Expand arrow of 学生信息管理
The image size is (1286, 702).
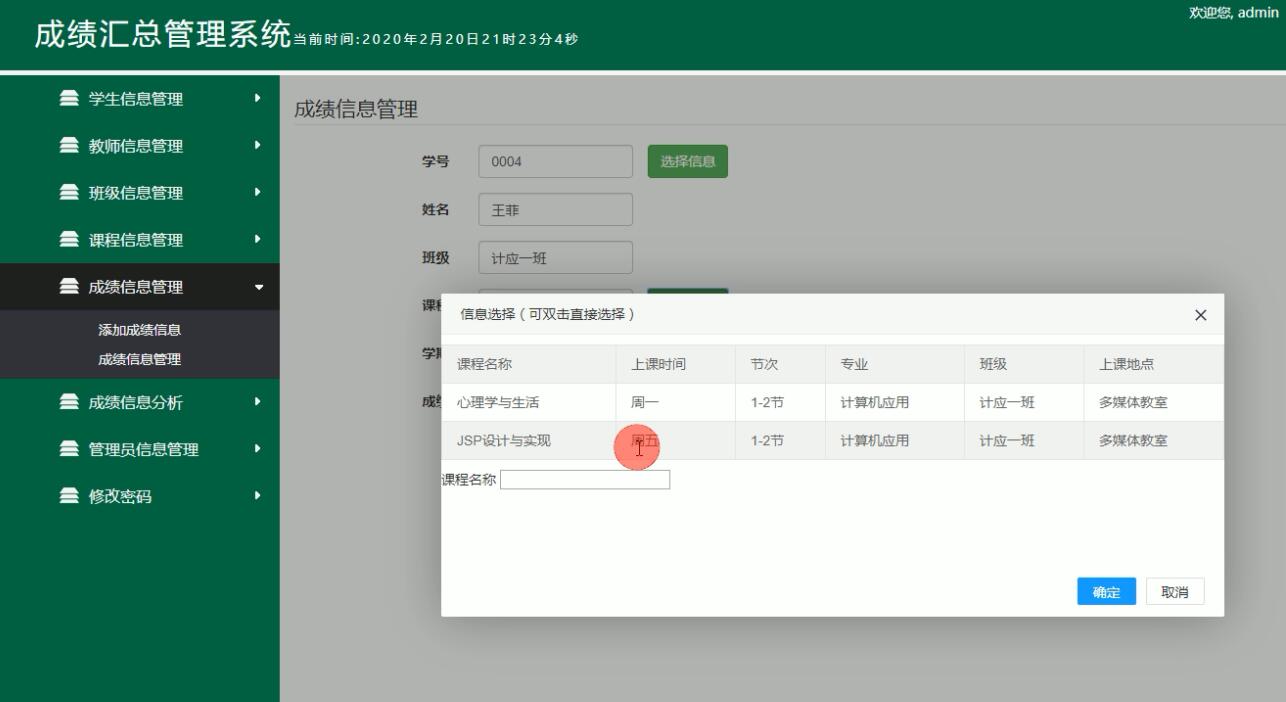pos(258,98)
